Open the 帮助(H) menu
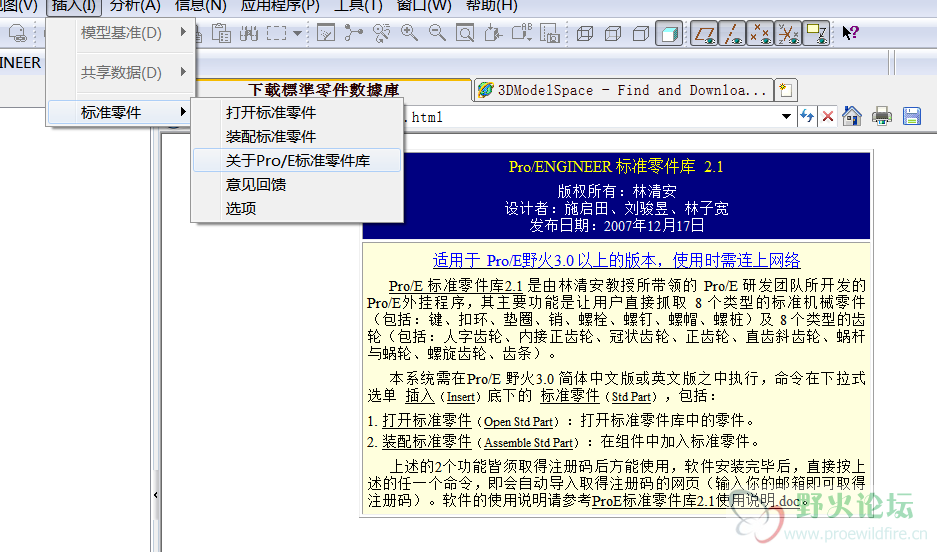937x552 pixels. point(492,6)
